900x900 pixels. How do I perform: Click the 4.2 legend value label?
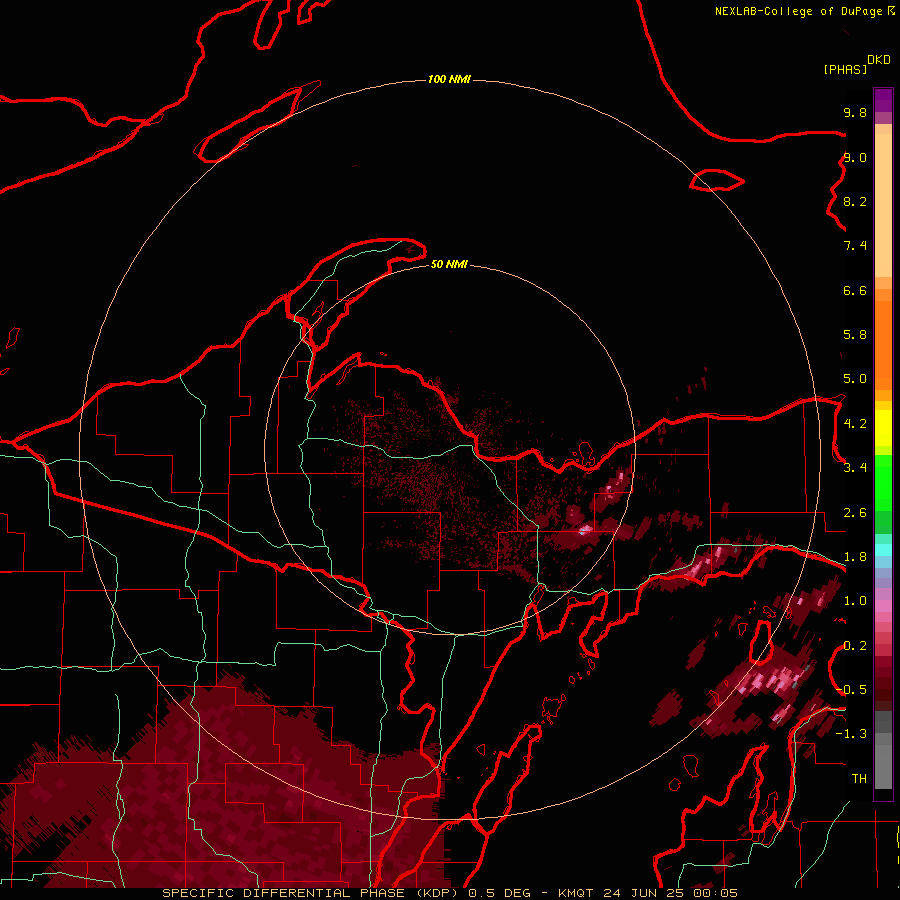coord(855,424)
